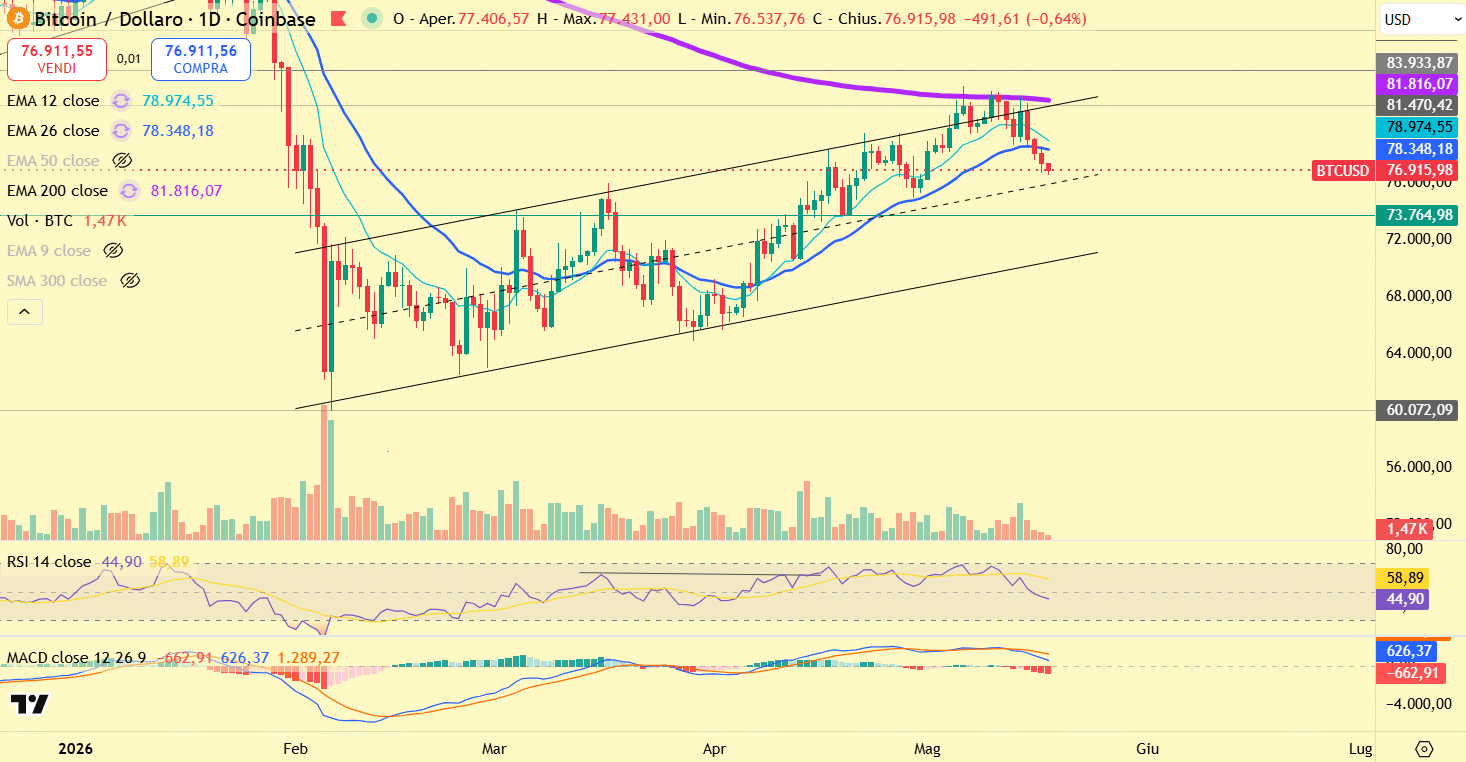This screenshot has height=762, width=1466.
Task: Click the purple 81.816,07 price label
Action: pos(1419,84)
